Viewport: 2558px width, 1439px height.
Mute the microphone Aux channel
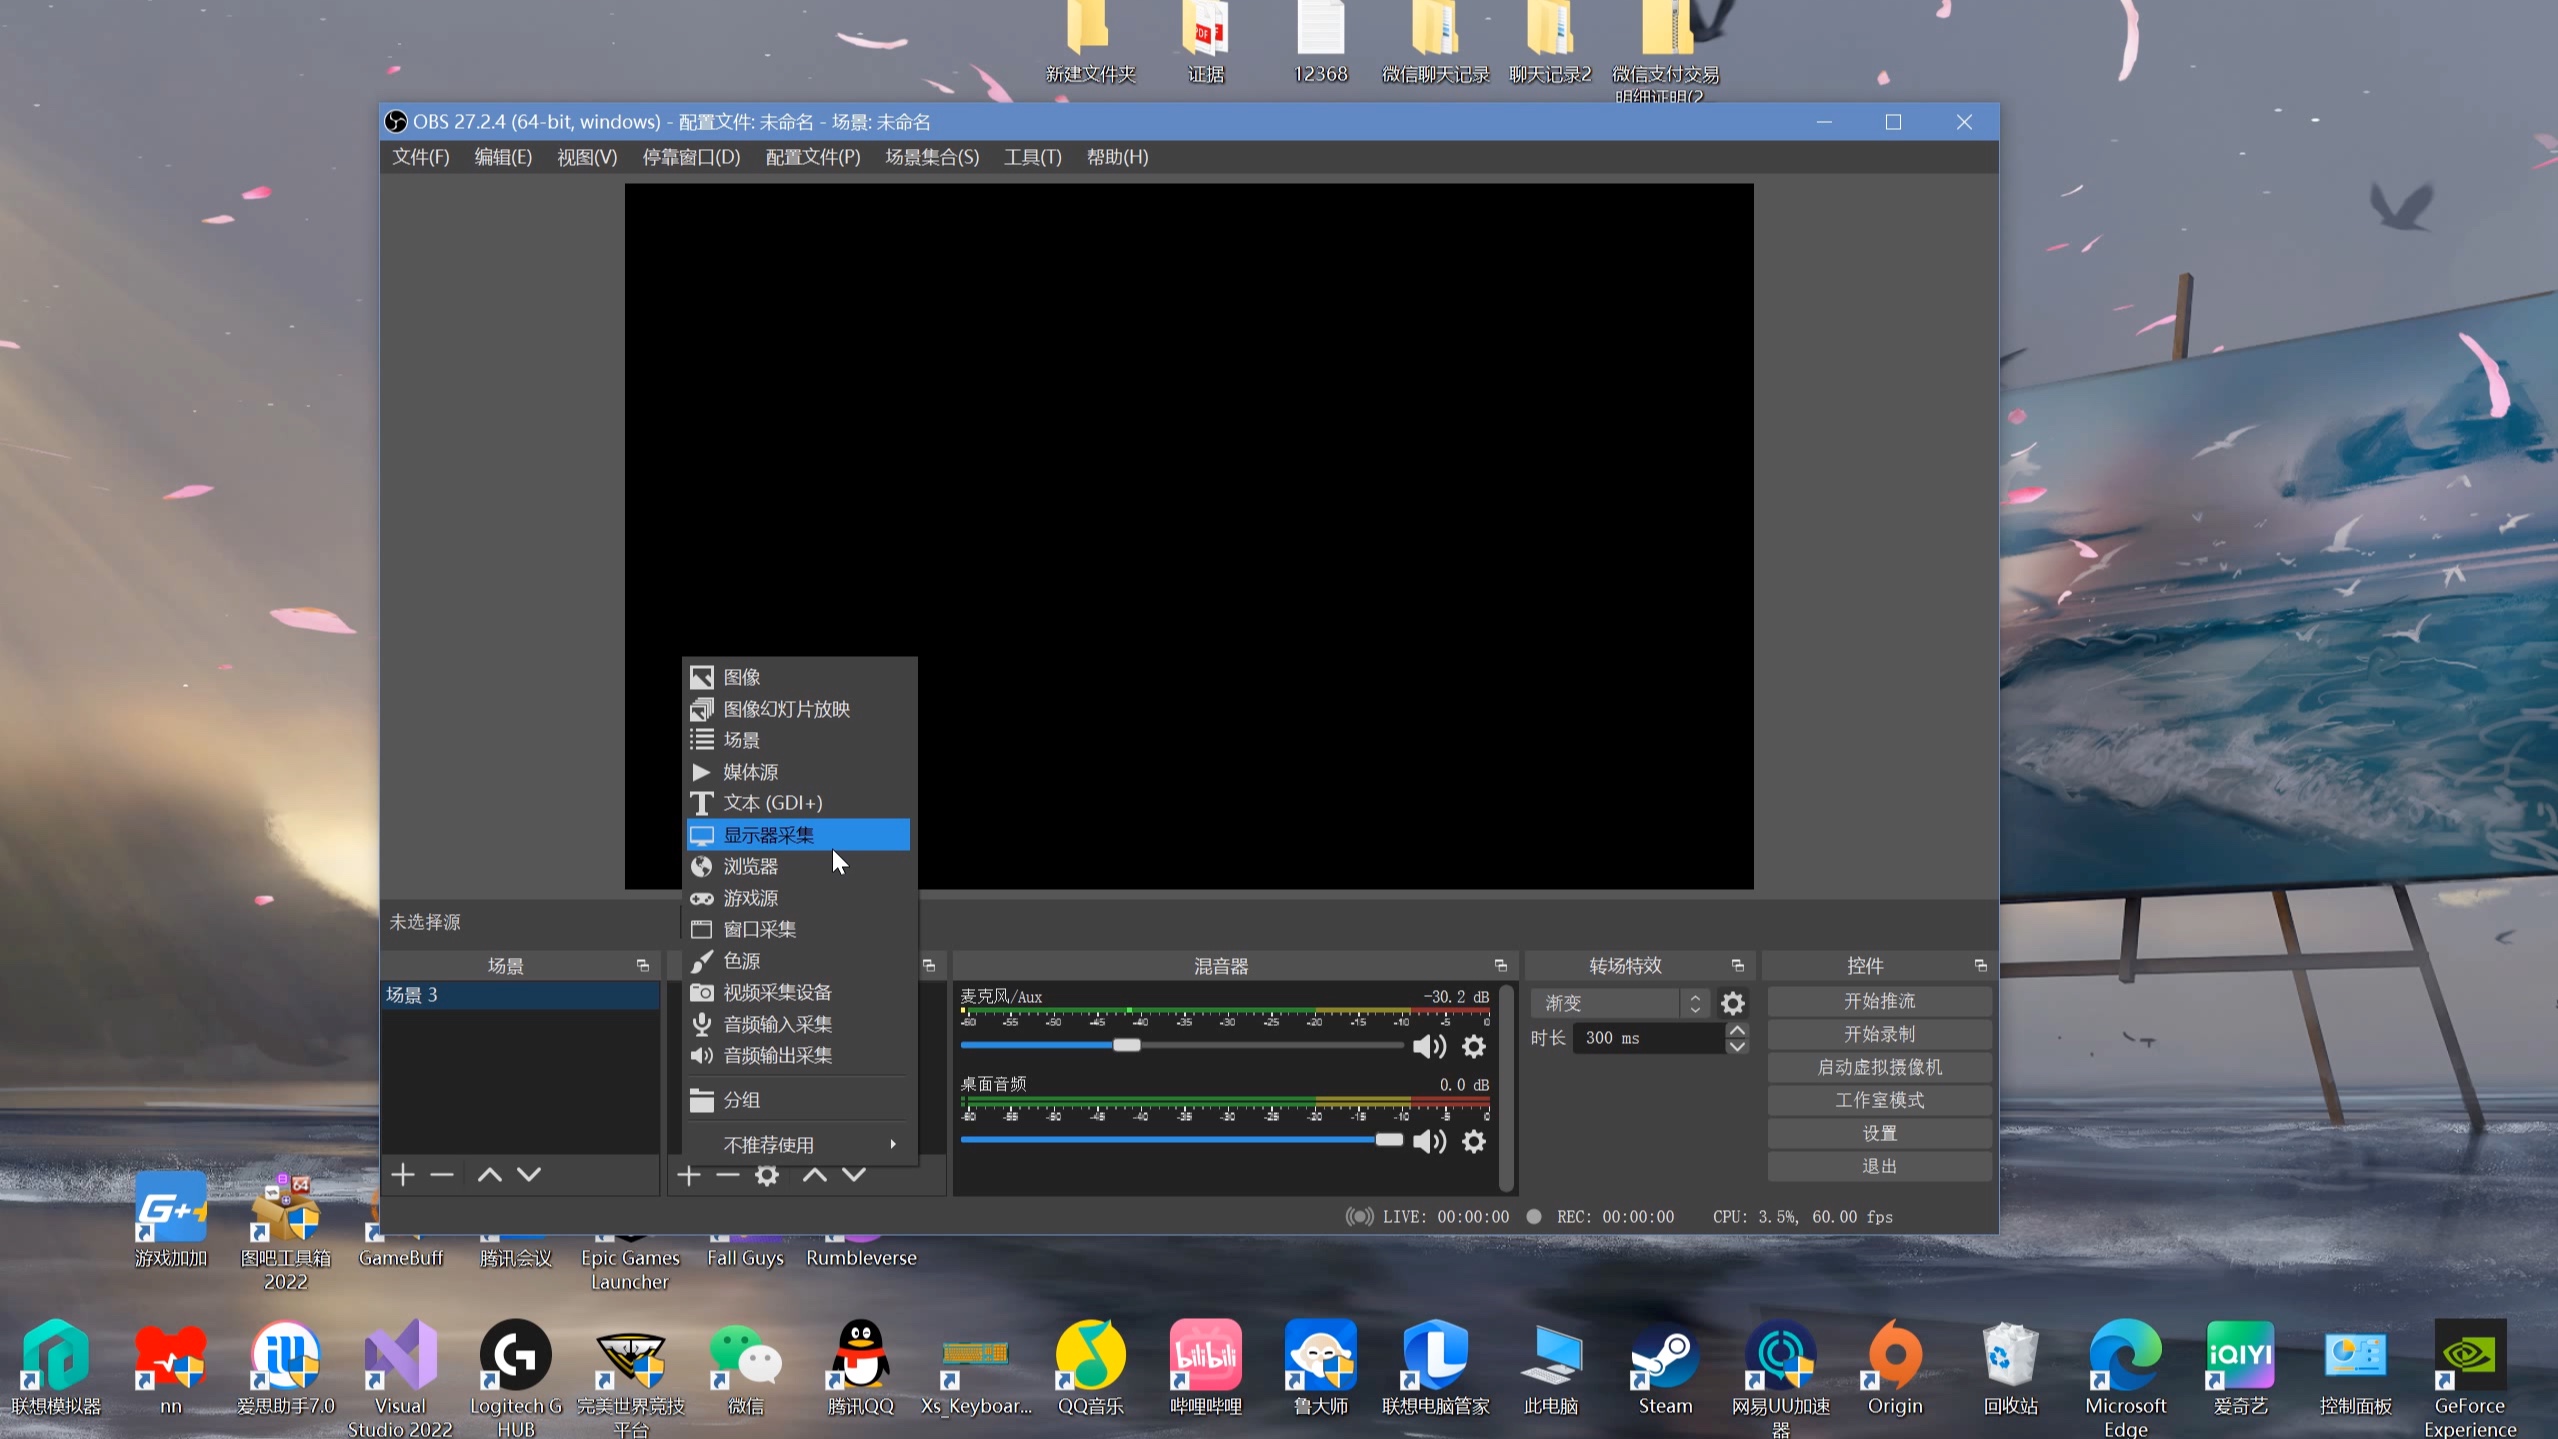coord(1429,1046)
